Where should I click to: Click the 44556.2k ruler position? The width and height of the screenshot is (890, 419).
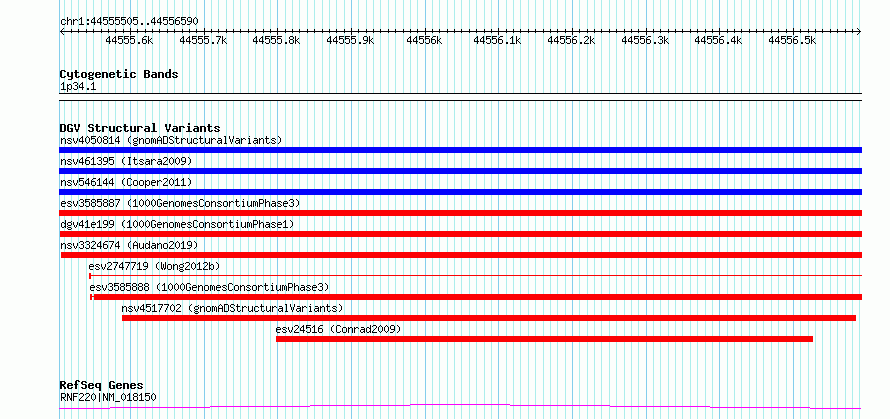click(572, 40)
